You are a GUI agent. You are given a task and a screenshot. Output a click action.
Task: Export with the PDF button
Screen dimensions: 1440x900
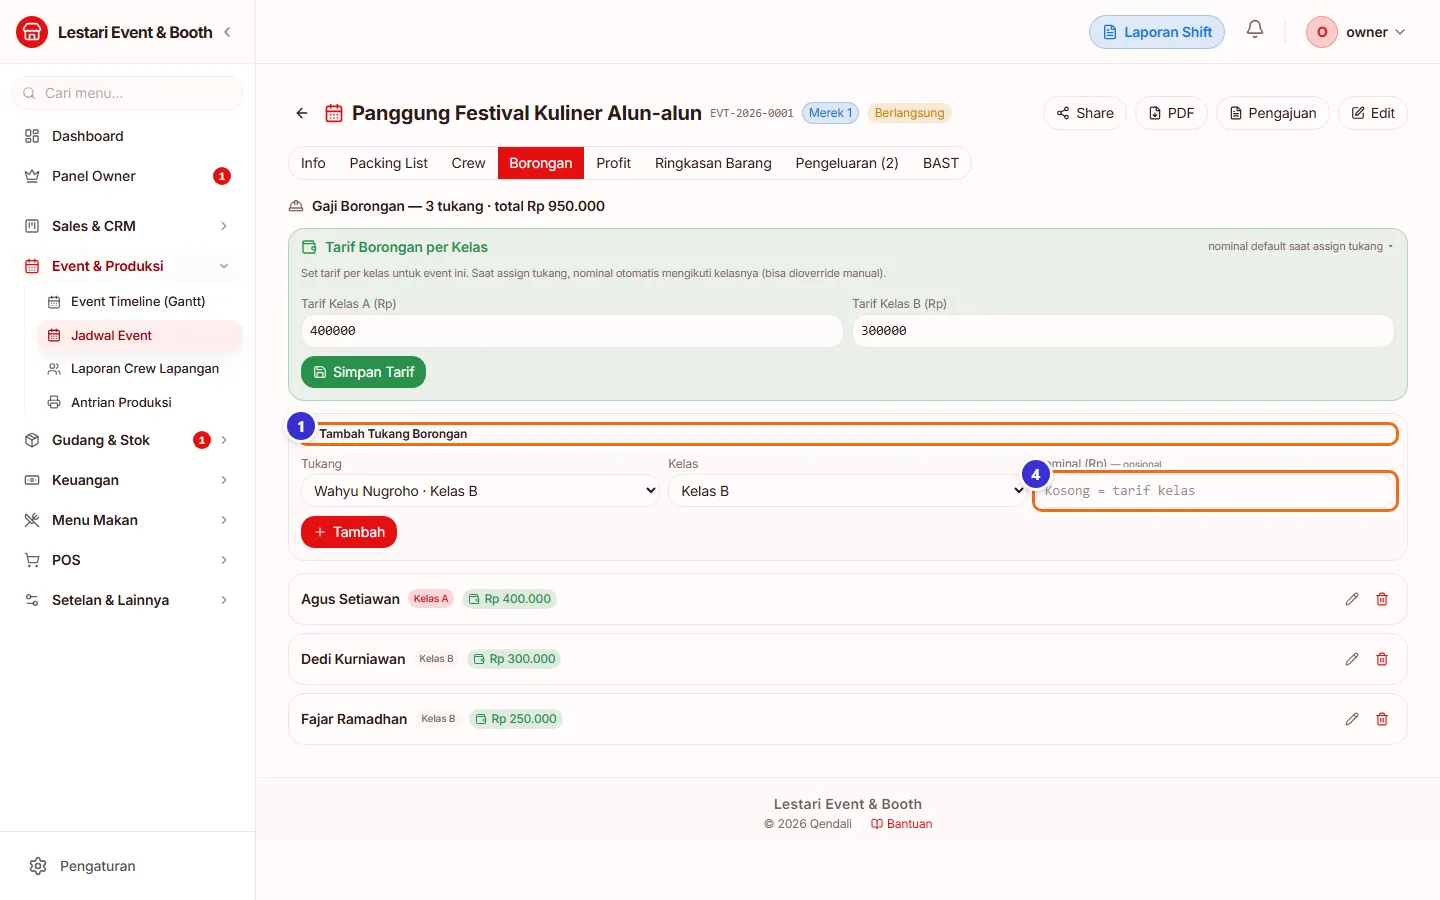[1171, 113]
